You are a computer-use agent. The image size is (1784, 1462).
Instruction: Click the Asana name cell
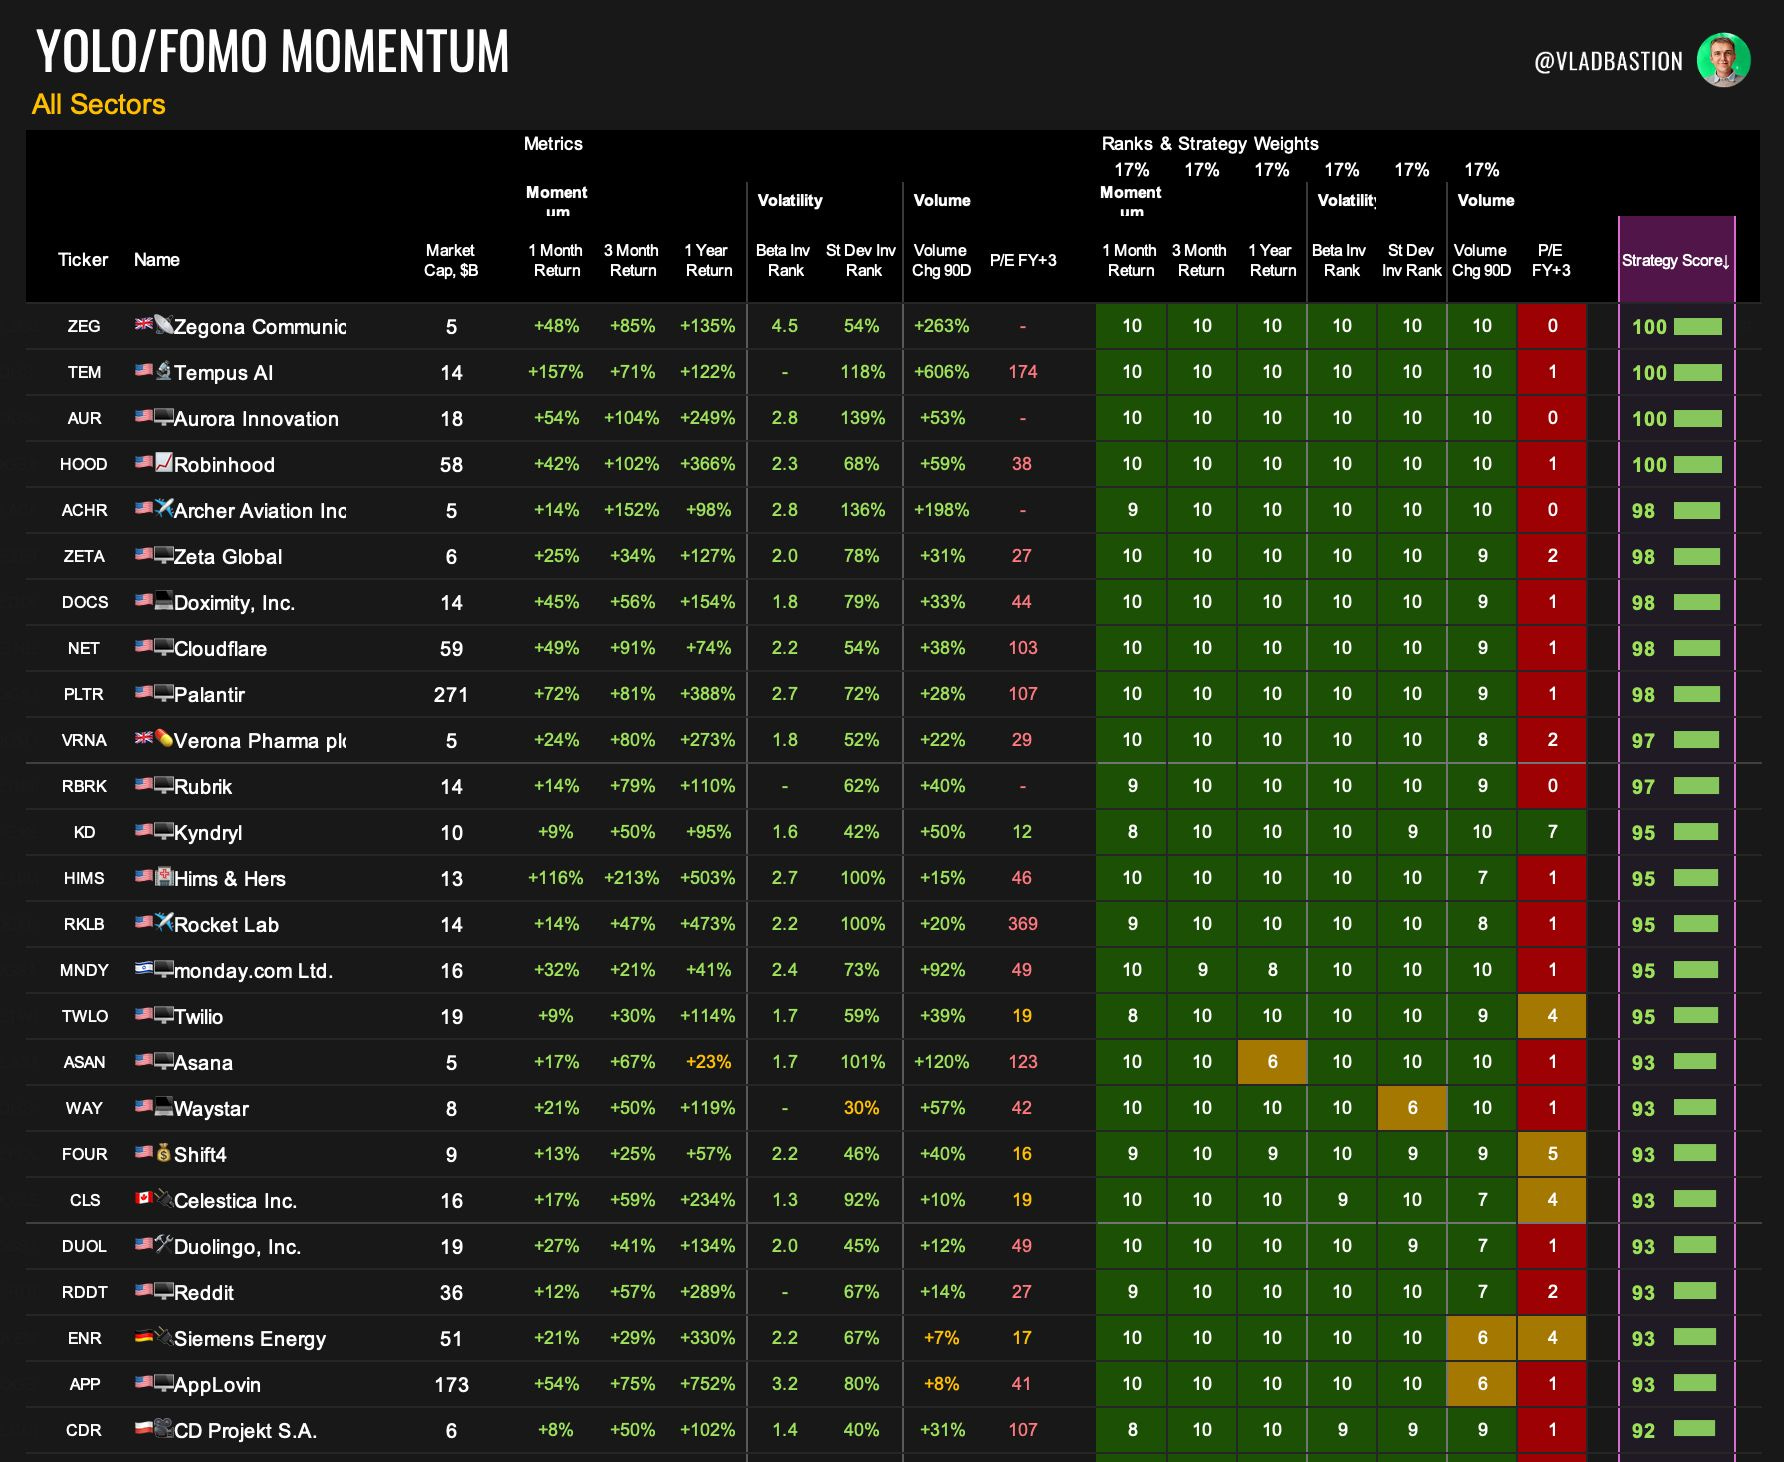tap(203, 1063)
